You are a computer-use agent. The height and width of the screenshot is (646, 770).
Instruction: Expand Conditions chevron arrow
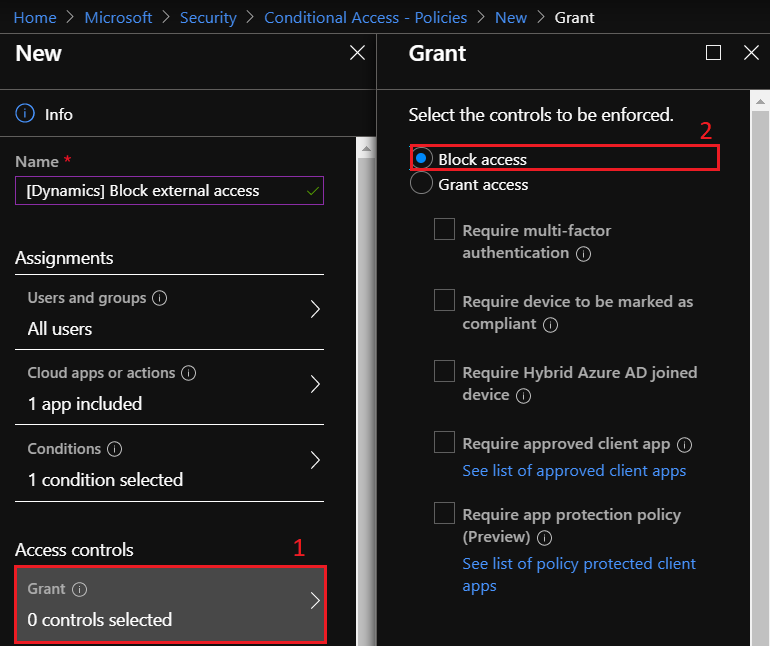coord(315,460)
